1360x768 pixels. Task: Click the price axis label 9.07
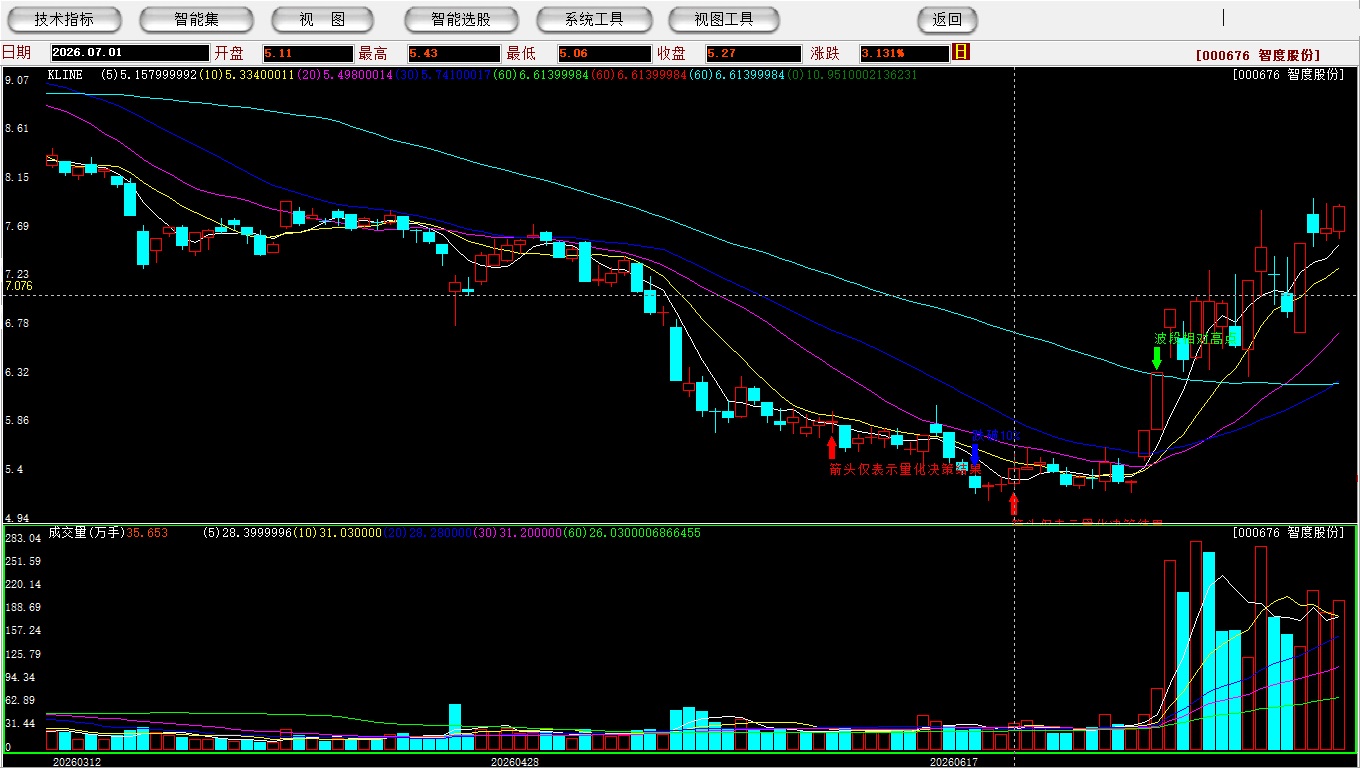pyautogui.click(x=16, y=80)
